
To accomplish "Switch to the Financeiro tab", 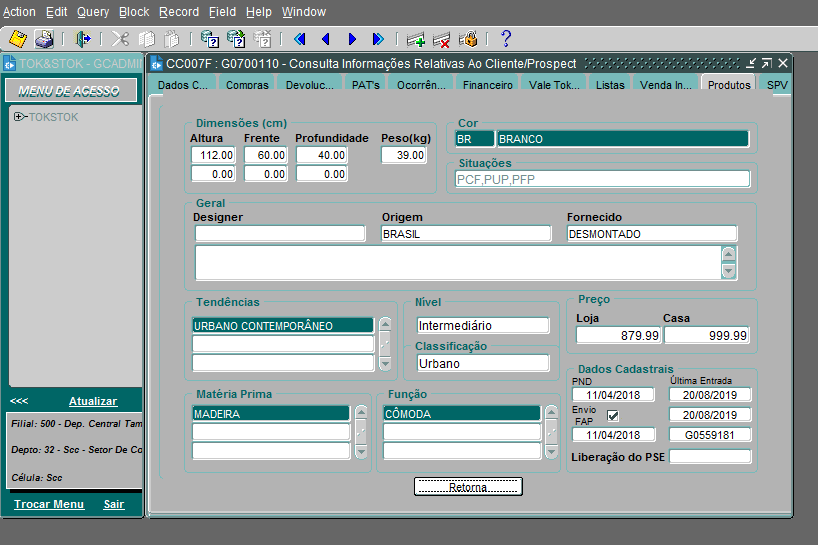I will pyautogui.click(x=488, y=84).
